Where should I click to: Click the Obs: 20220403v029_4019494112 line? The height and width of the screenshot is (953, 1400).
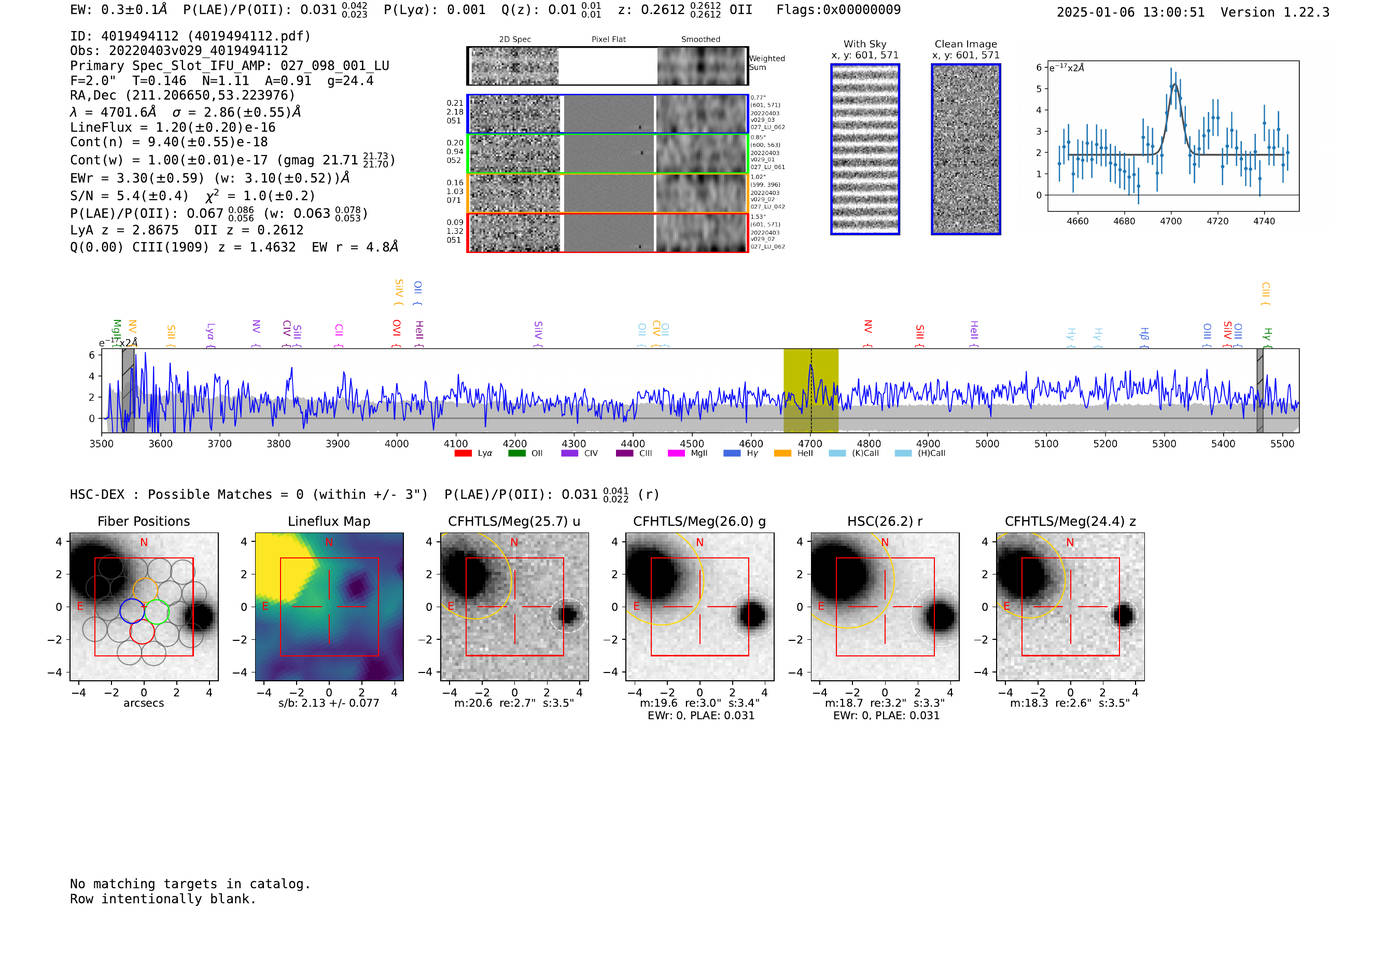coord(179,51)
